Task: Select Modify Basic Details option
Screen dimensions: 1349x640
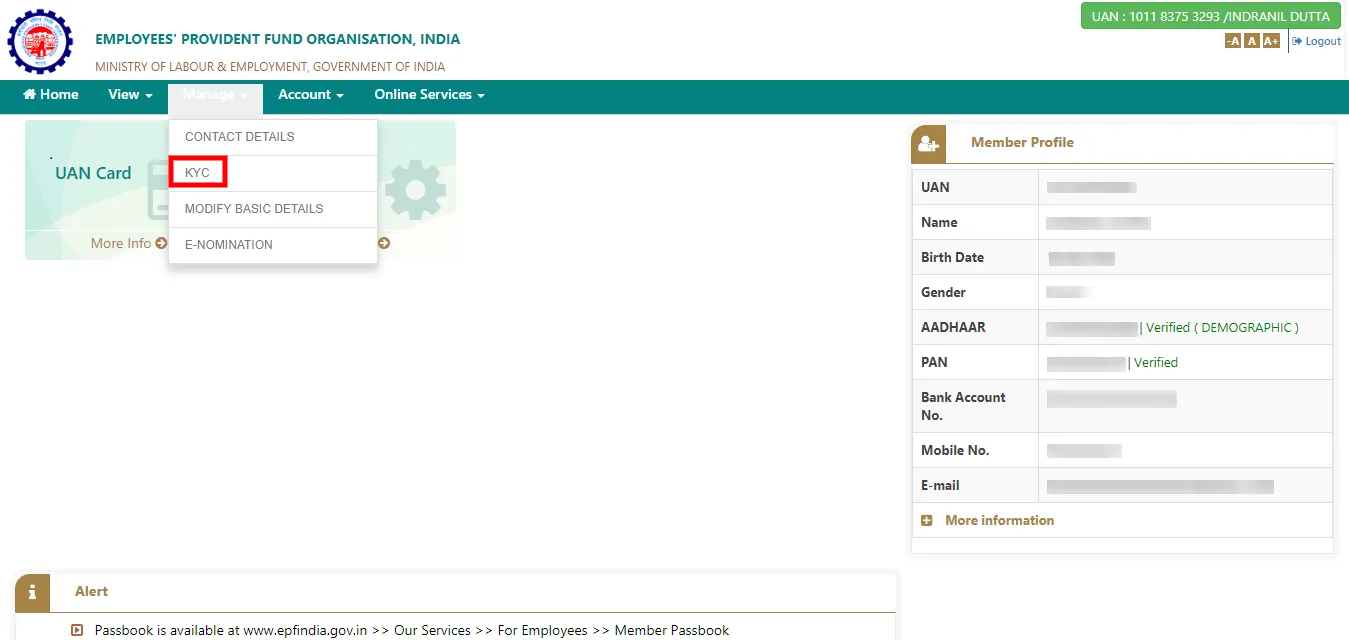Action: point(273,209)
